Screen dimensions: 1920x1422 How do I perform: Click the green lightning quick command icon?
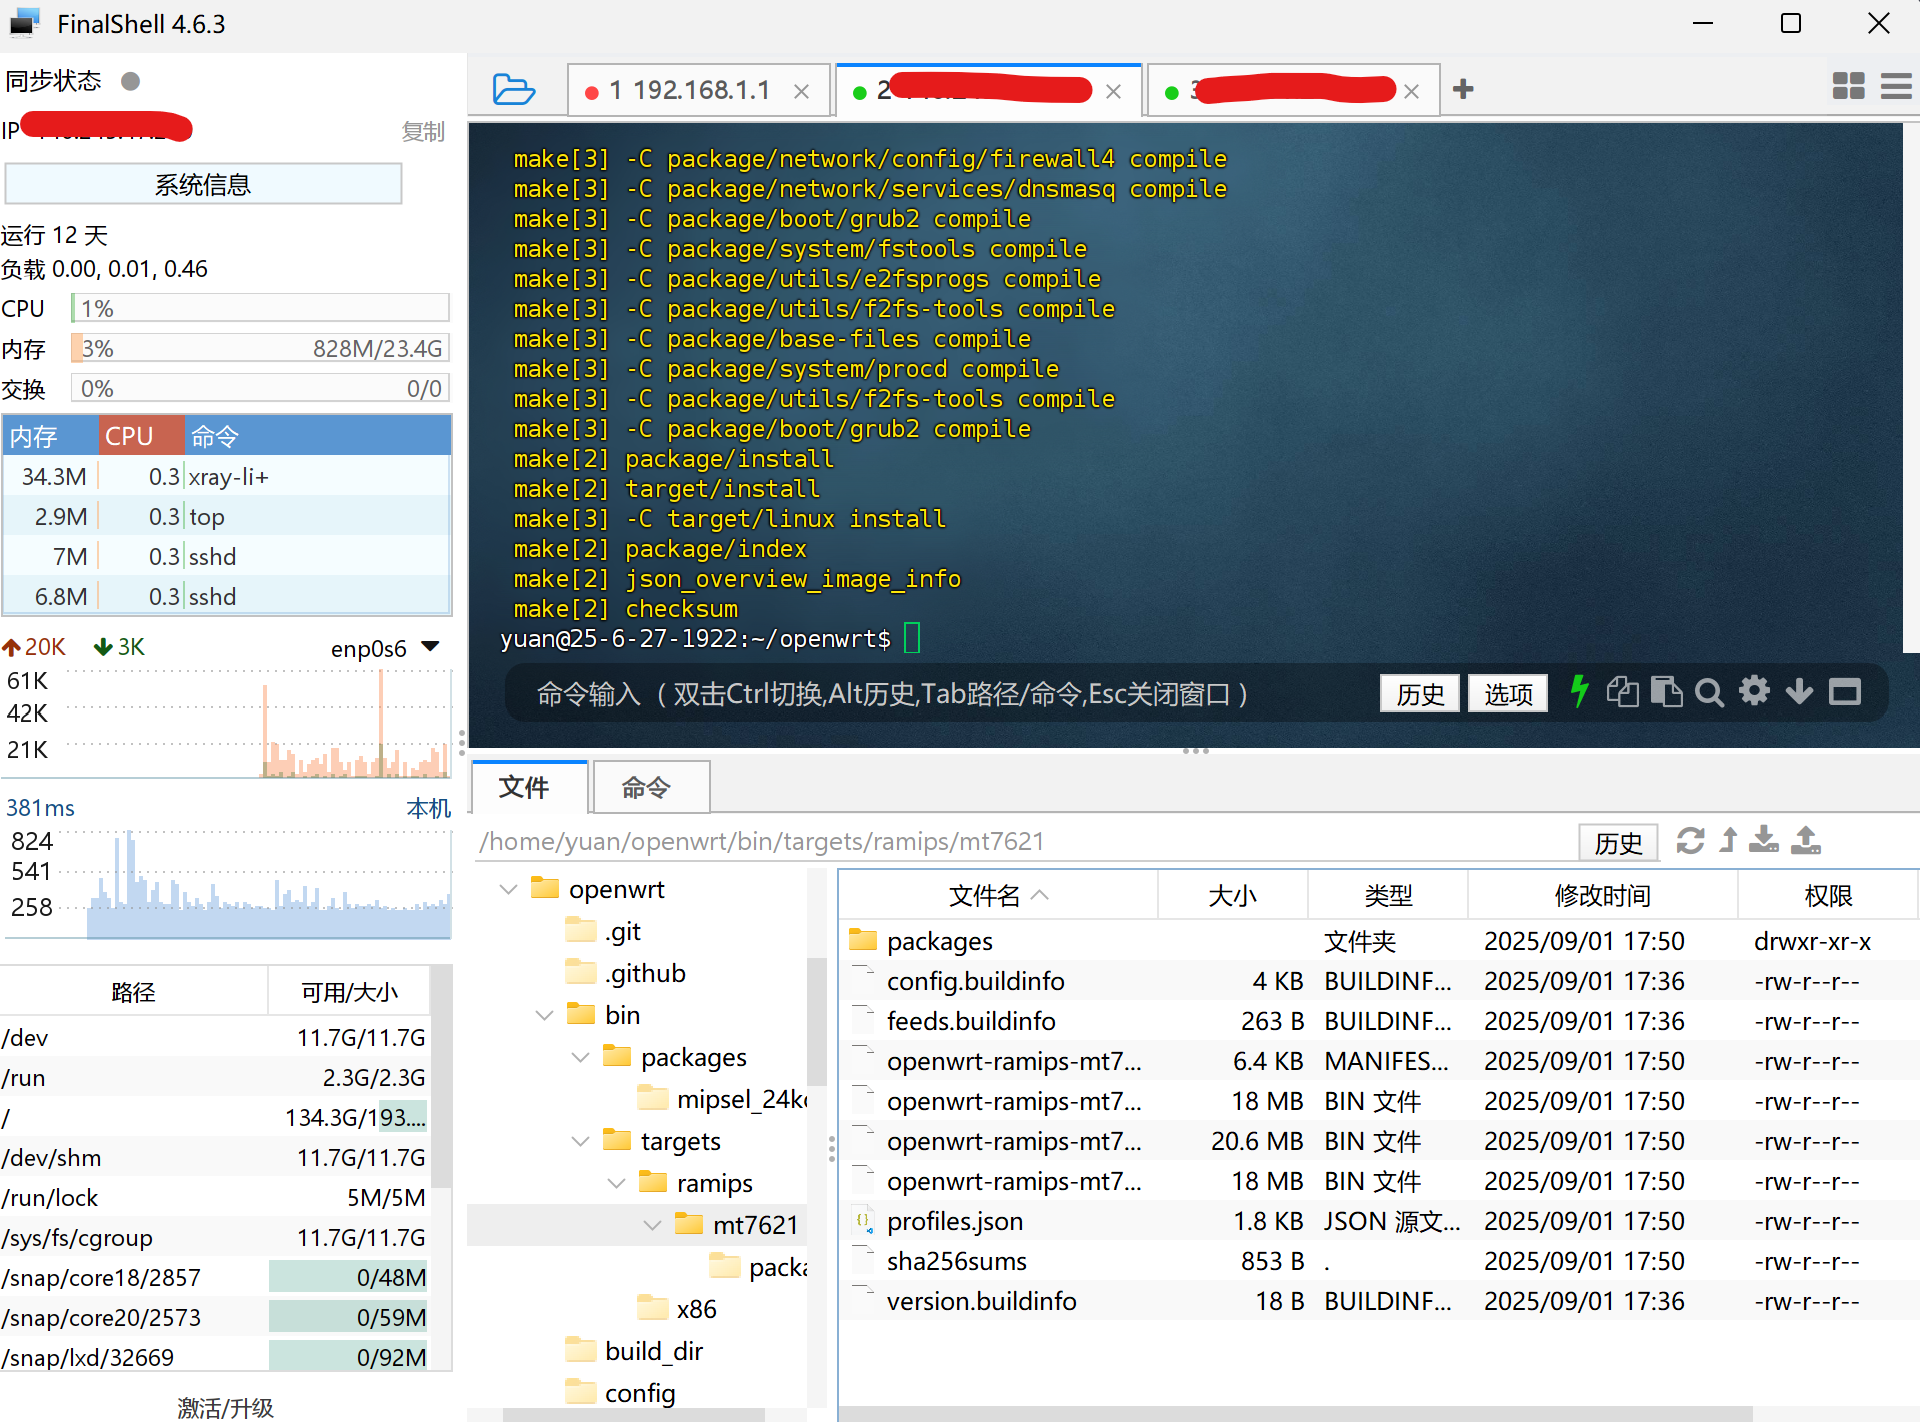1579,692
